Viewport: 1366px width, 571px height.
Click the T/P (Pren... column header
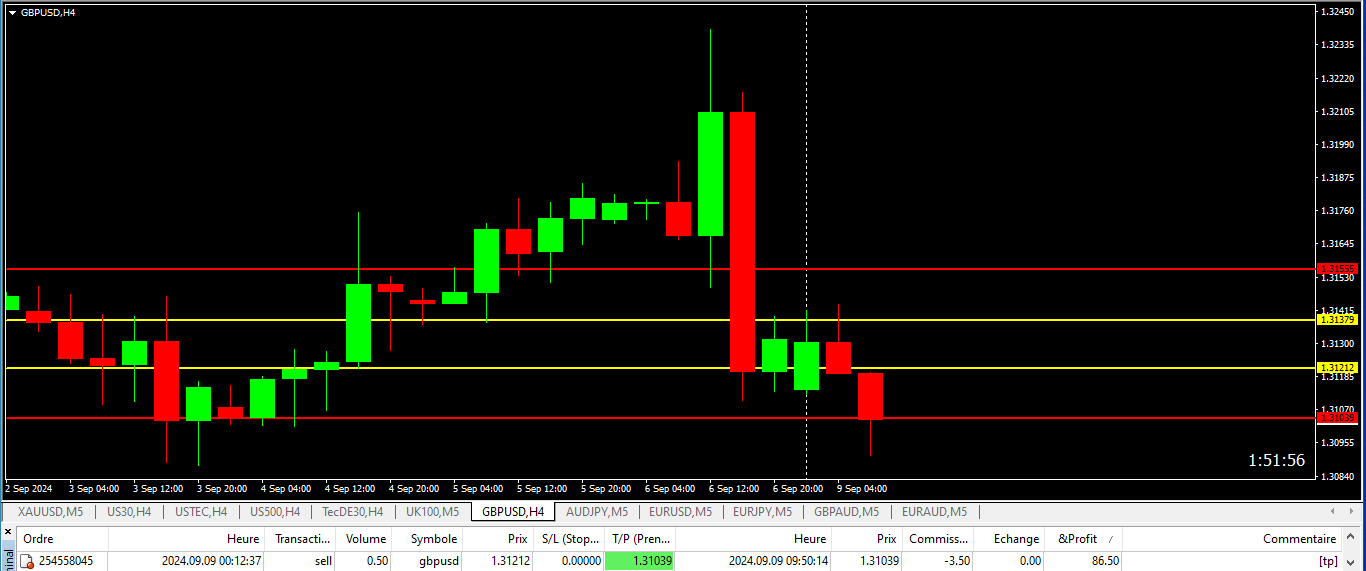coord(641,539)
